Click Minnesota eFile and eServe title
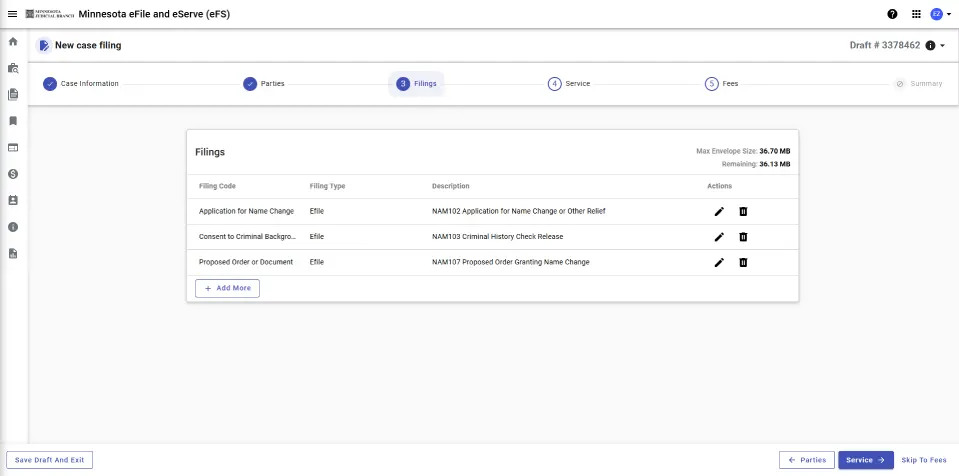959x476 pixels. click(154, 14)
